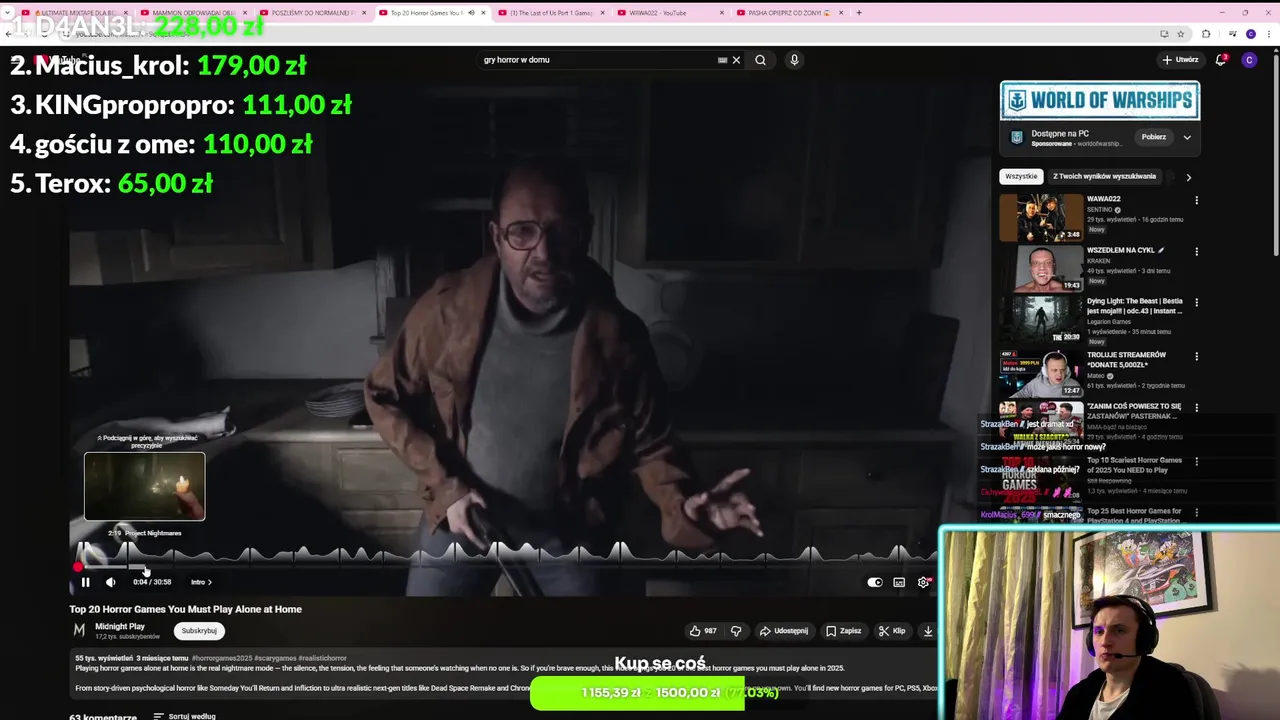The height and width of the screenshot is (720, 1280).
Task: Open Dying Light: The Beast video title
Action: (1135, 306)
